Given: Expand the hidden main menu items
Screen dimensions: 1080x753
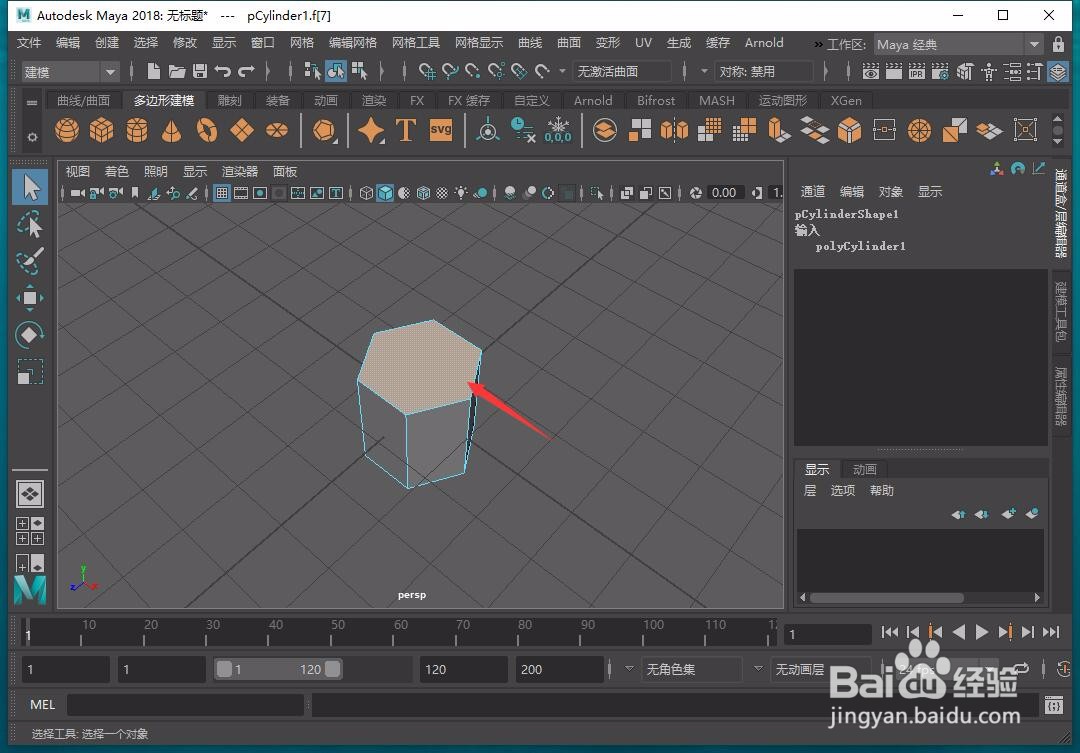Looking at the screenshot, I should (818, 44).
